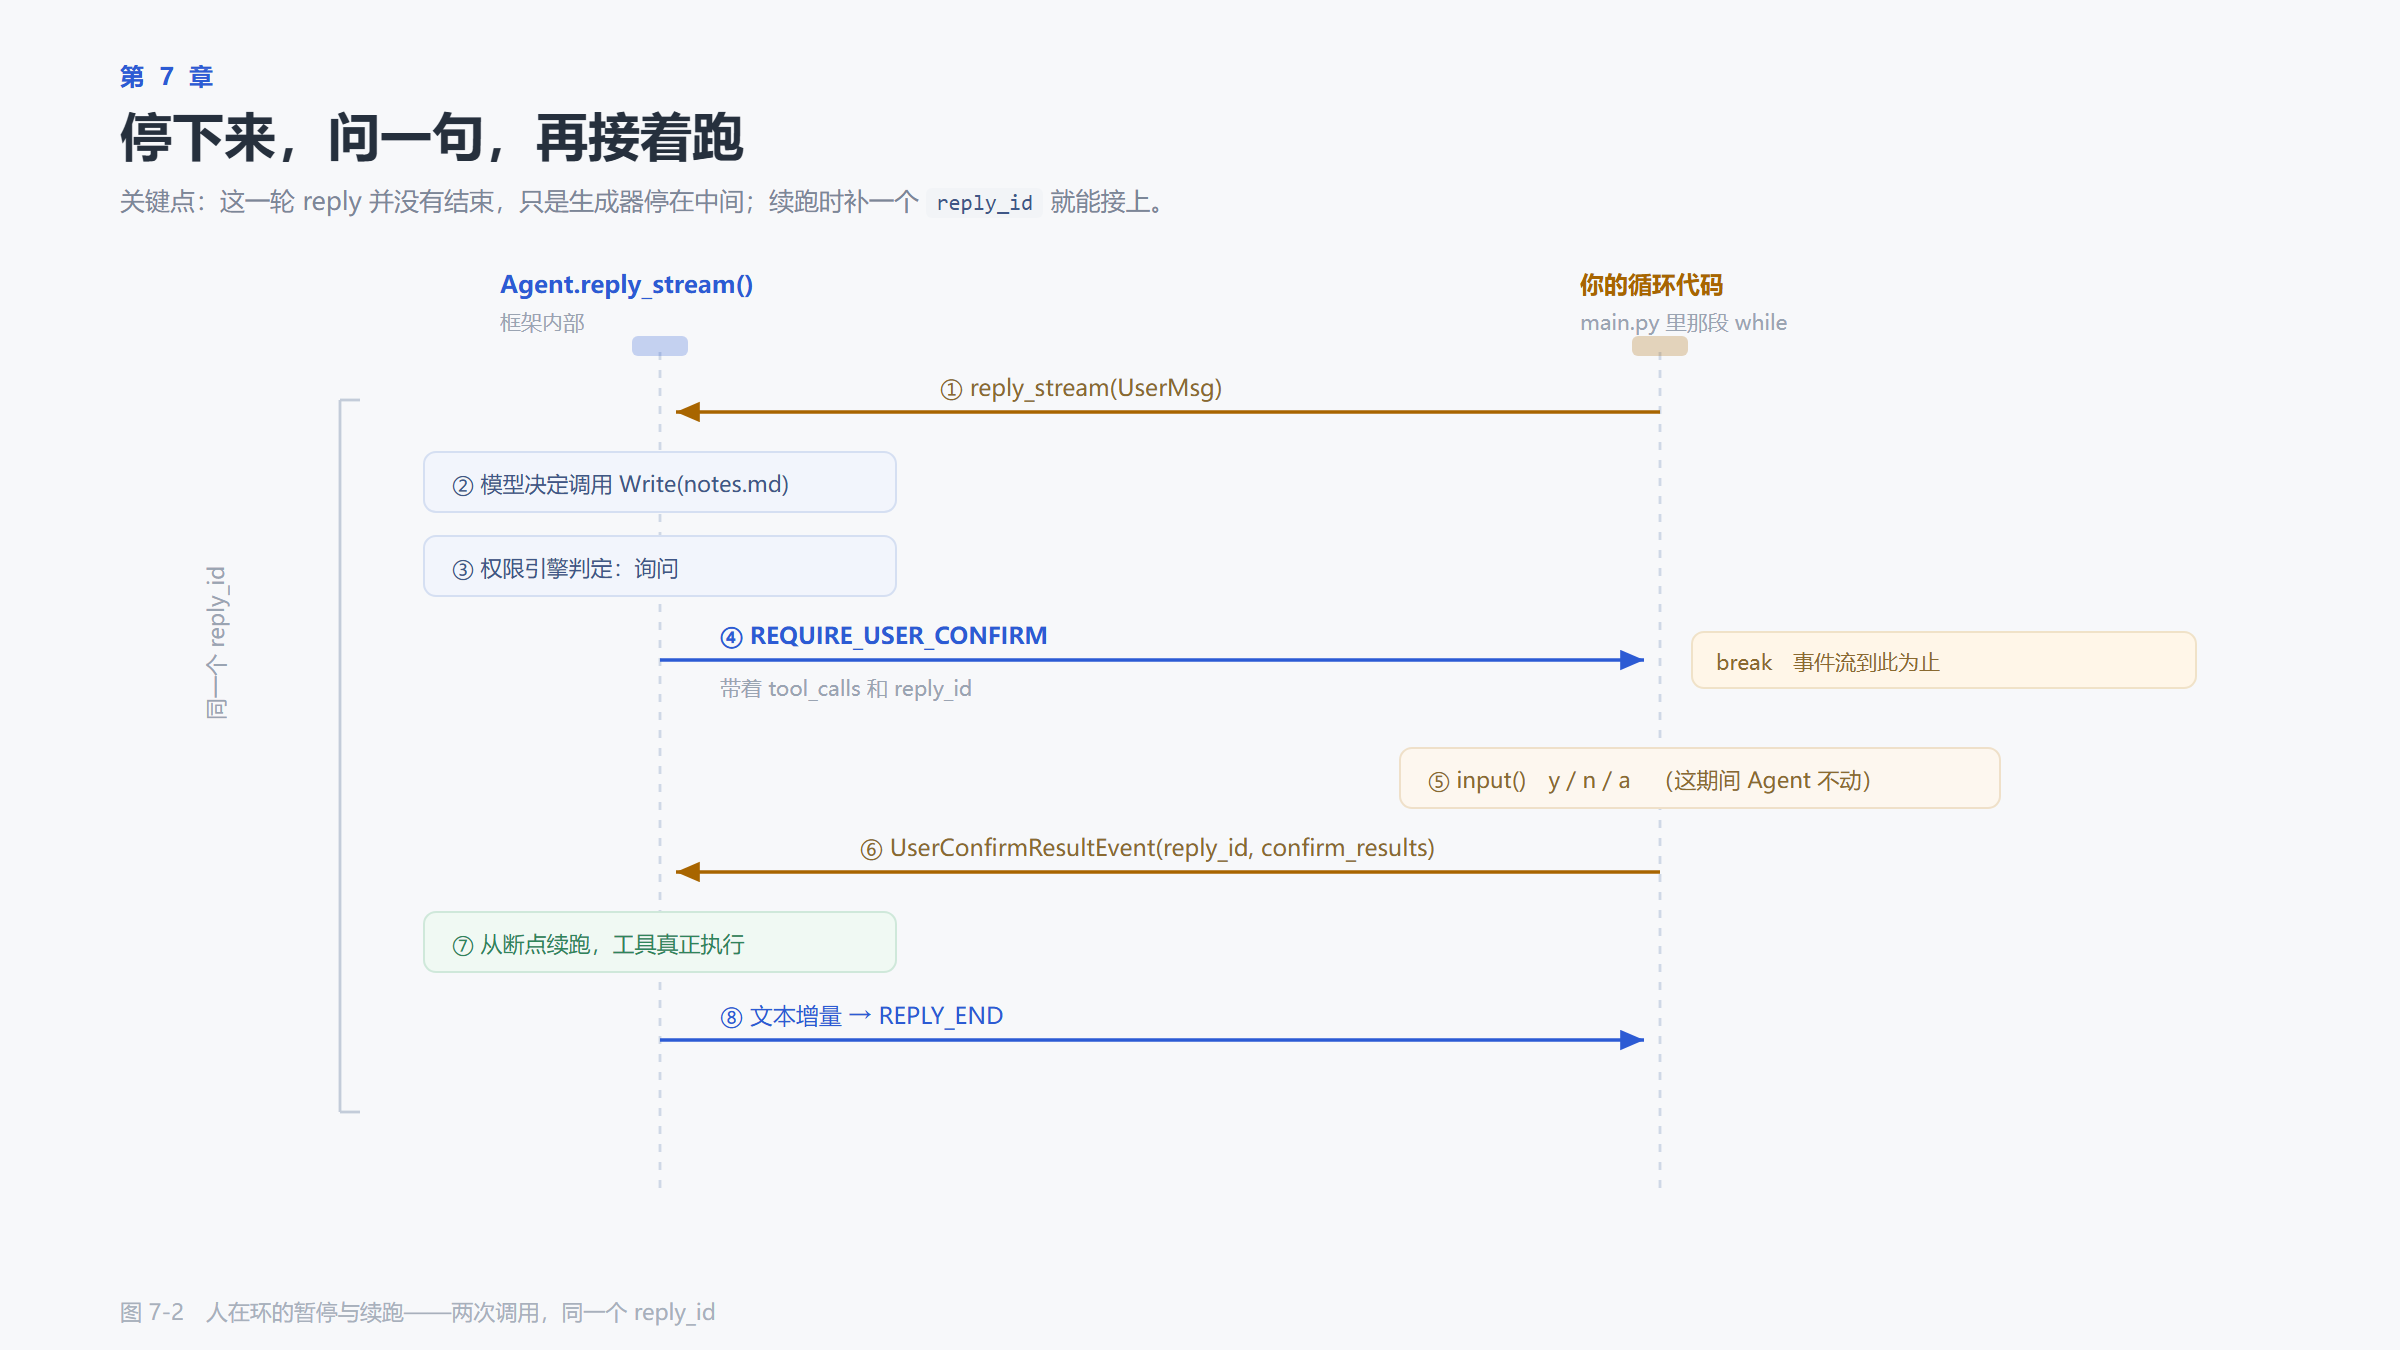The height and width of the screenshot is (1350, 2400).
Task: Click the 'Agent.reply_stream()' lifeline header
Action: (x=627, y=285)
